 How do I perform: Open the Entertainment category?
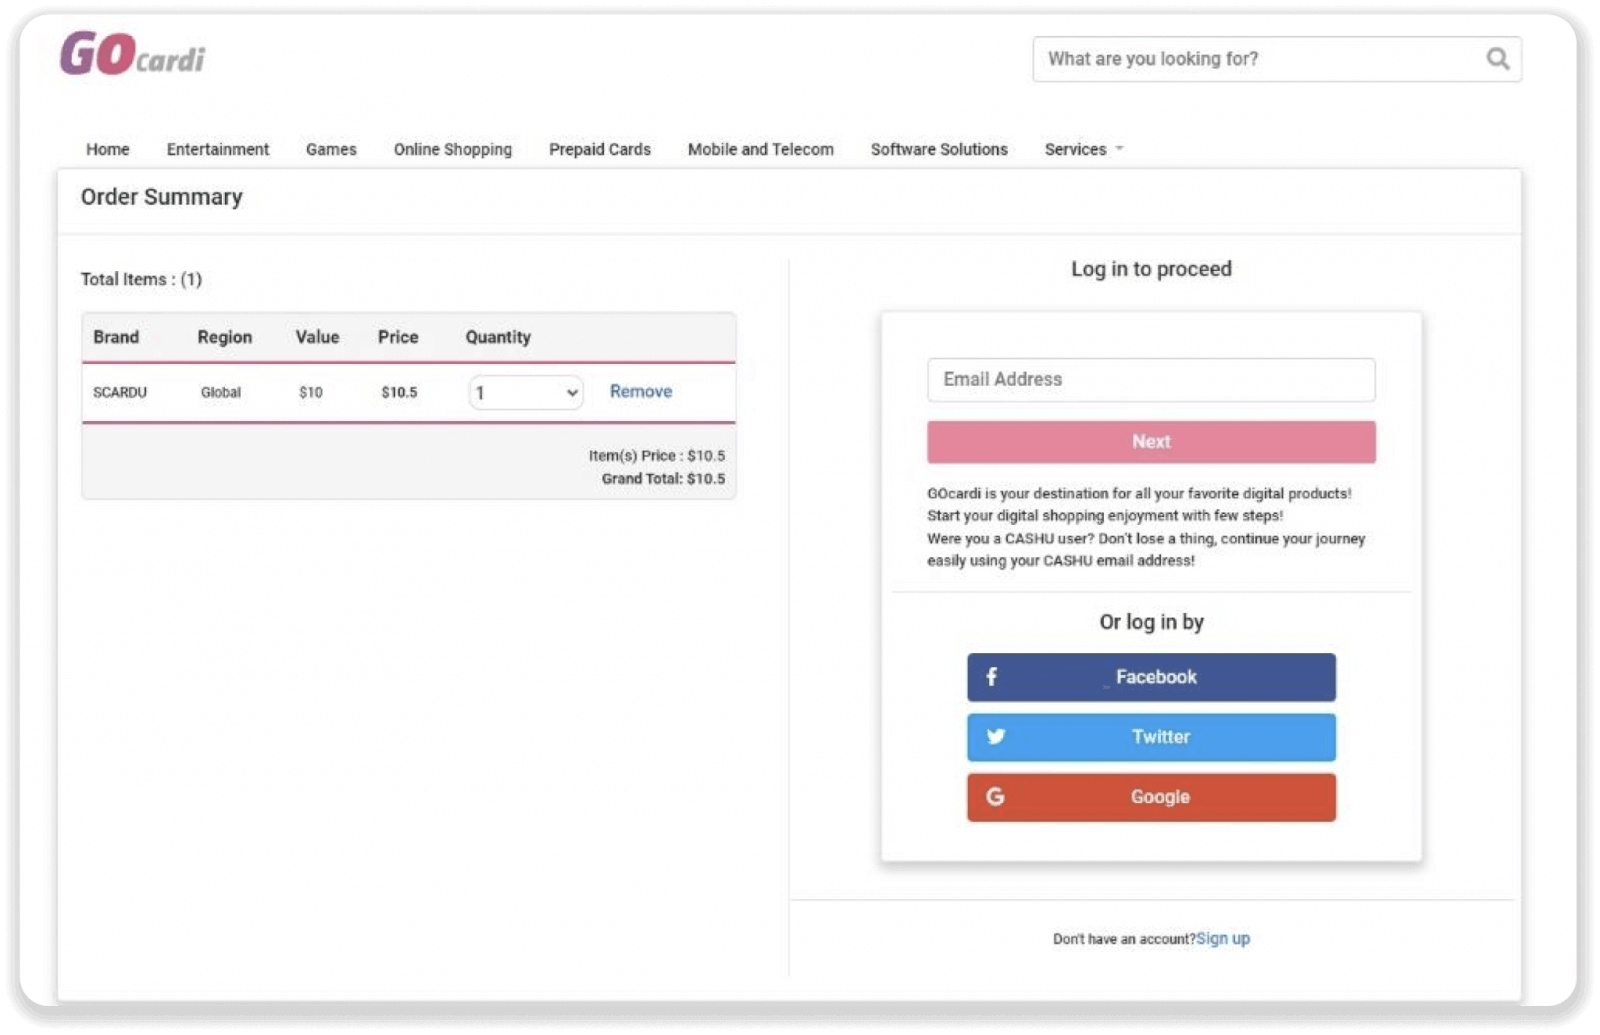tap(217, 149)
